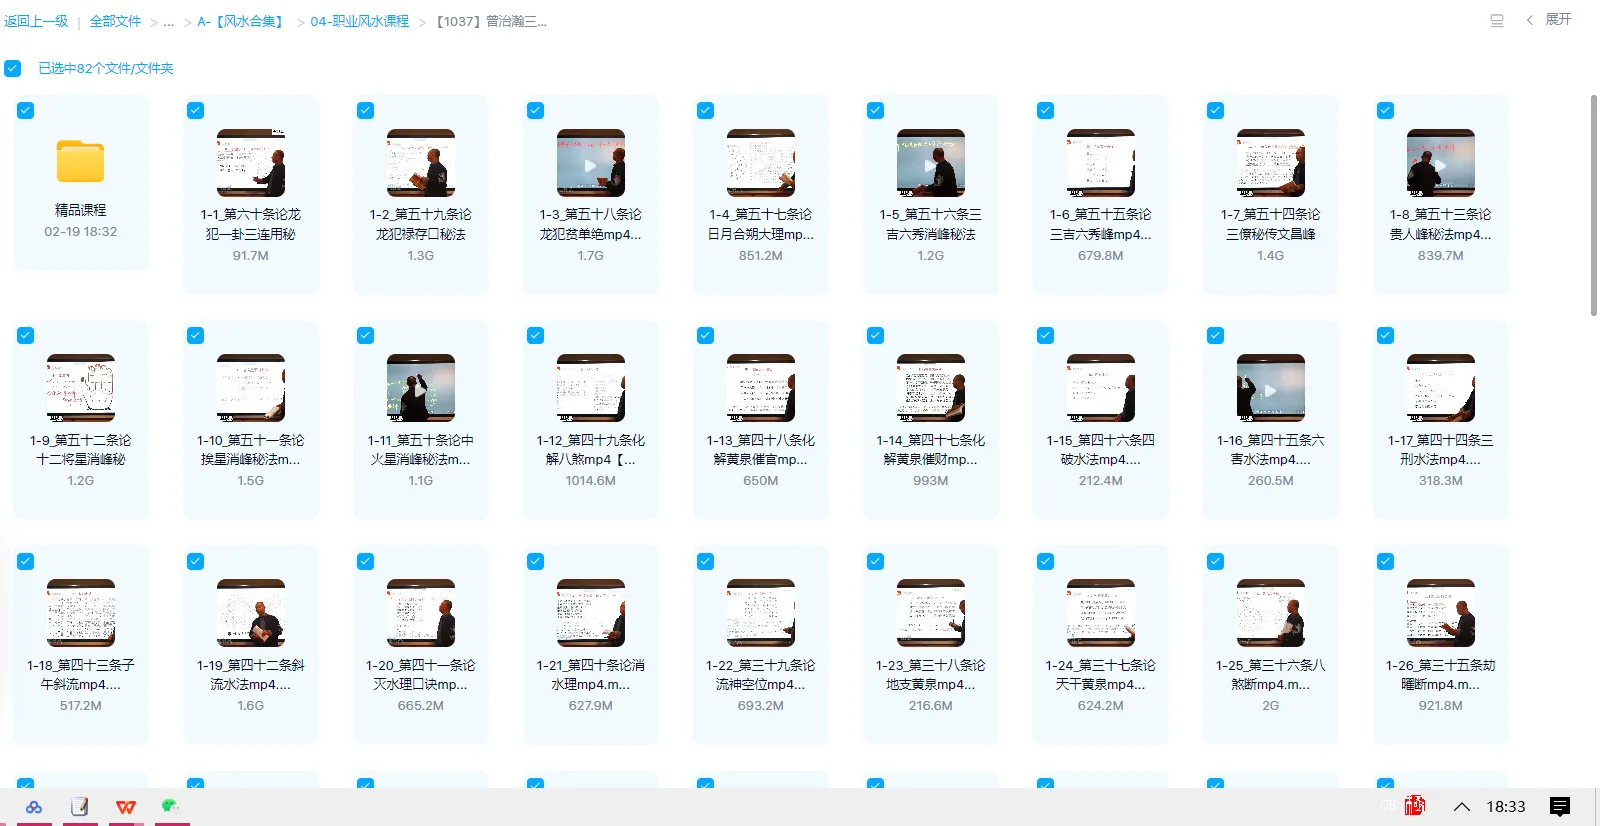Uncheck the 1-7_第五十四条论 file checkbox
The height and width of the screenshot is (826, 1600).
point(1216,111)
